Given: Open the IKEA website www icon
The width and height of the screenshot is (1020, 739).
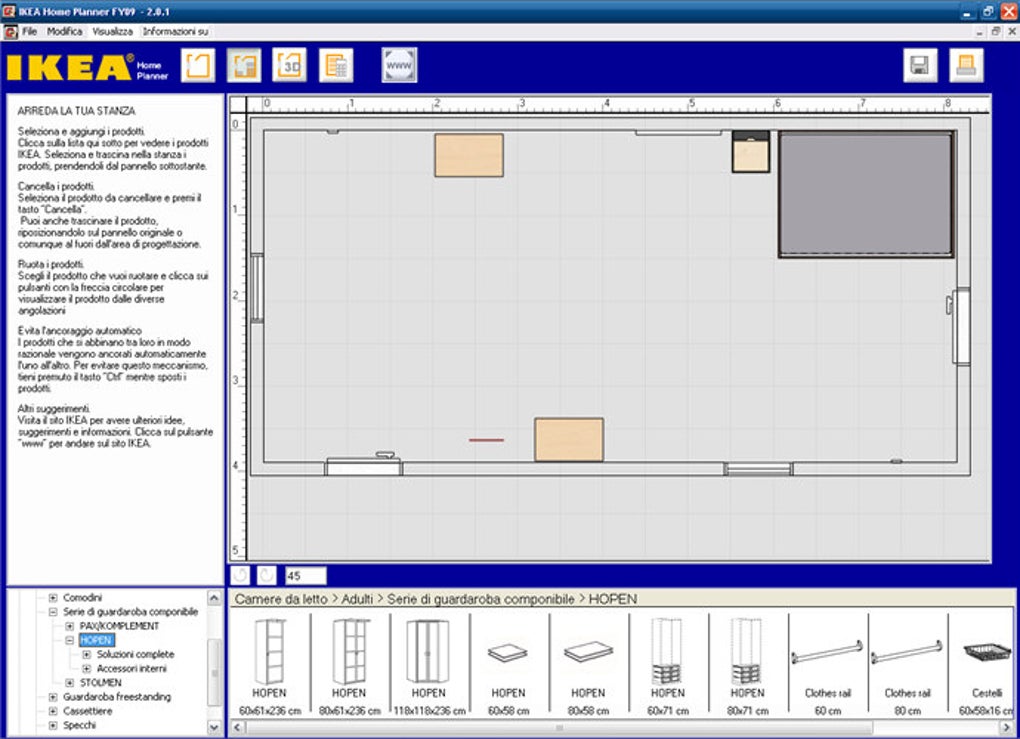Looking at the screenshot, I should tap(399, 66).
